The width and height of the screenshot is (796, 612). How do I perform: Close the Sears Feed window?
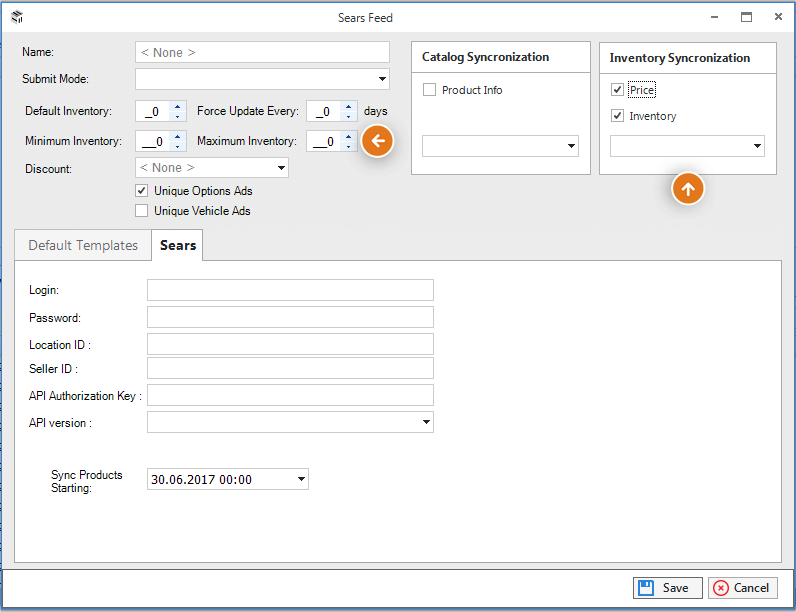(778, 17)
